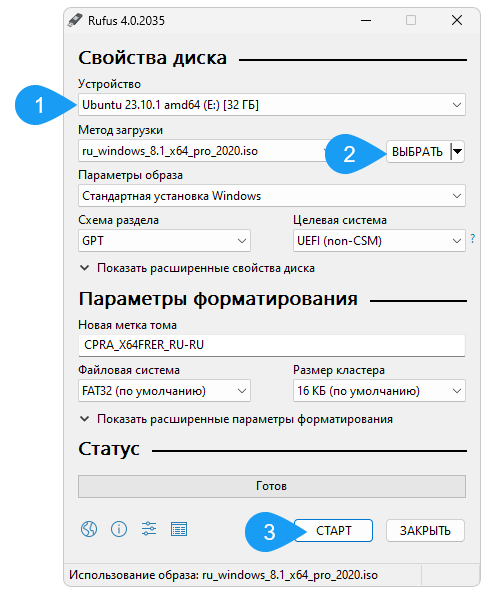
Task: Expand Показать расширенные свойства диска
Action: [x=198, y=268]
